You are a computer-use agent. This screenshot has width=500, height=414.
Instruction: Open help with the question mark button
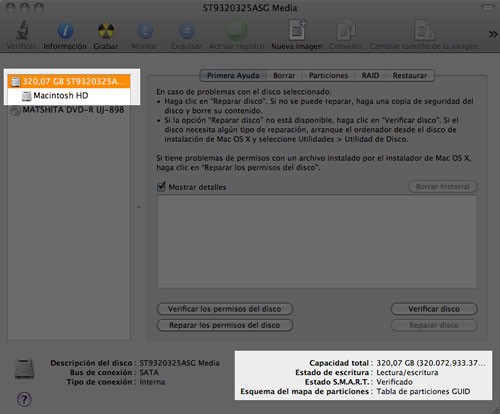click(x=24, y=399)
